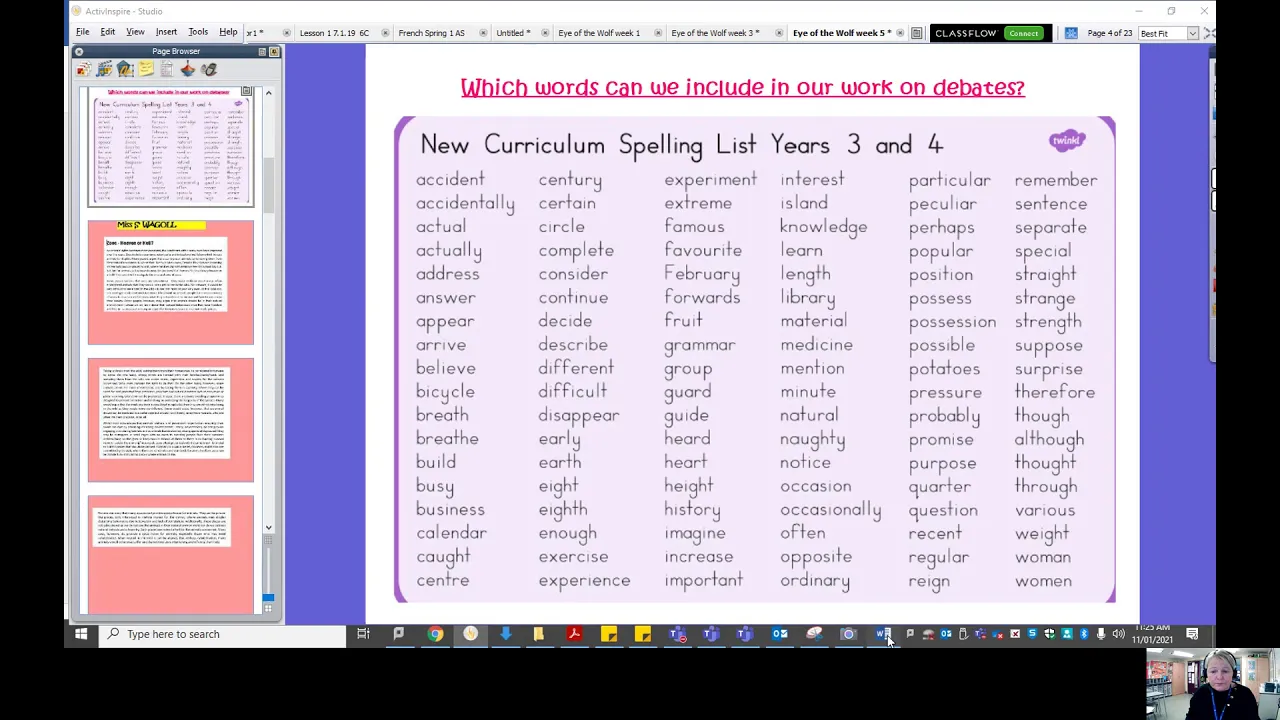
Task: Switch to Eye of the Wolf week 3 tab
Action: click(715, 33)
